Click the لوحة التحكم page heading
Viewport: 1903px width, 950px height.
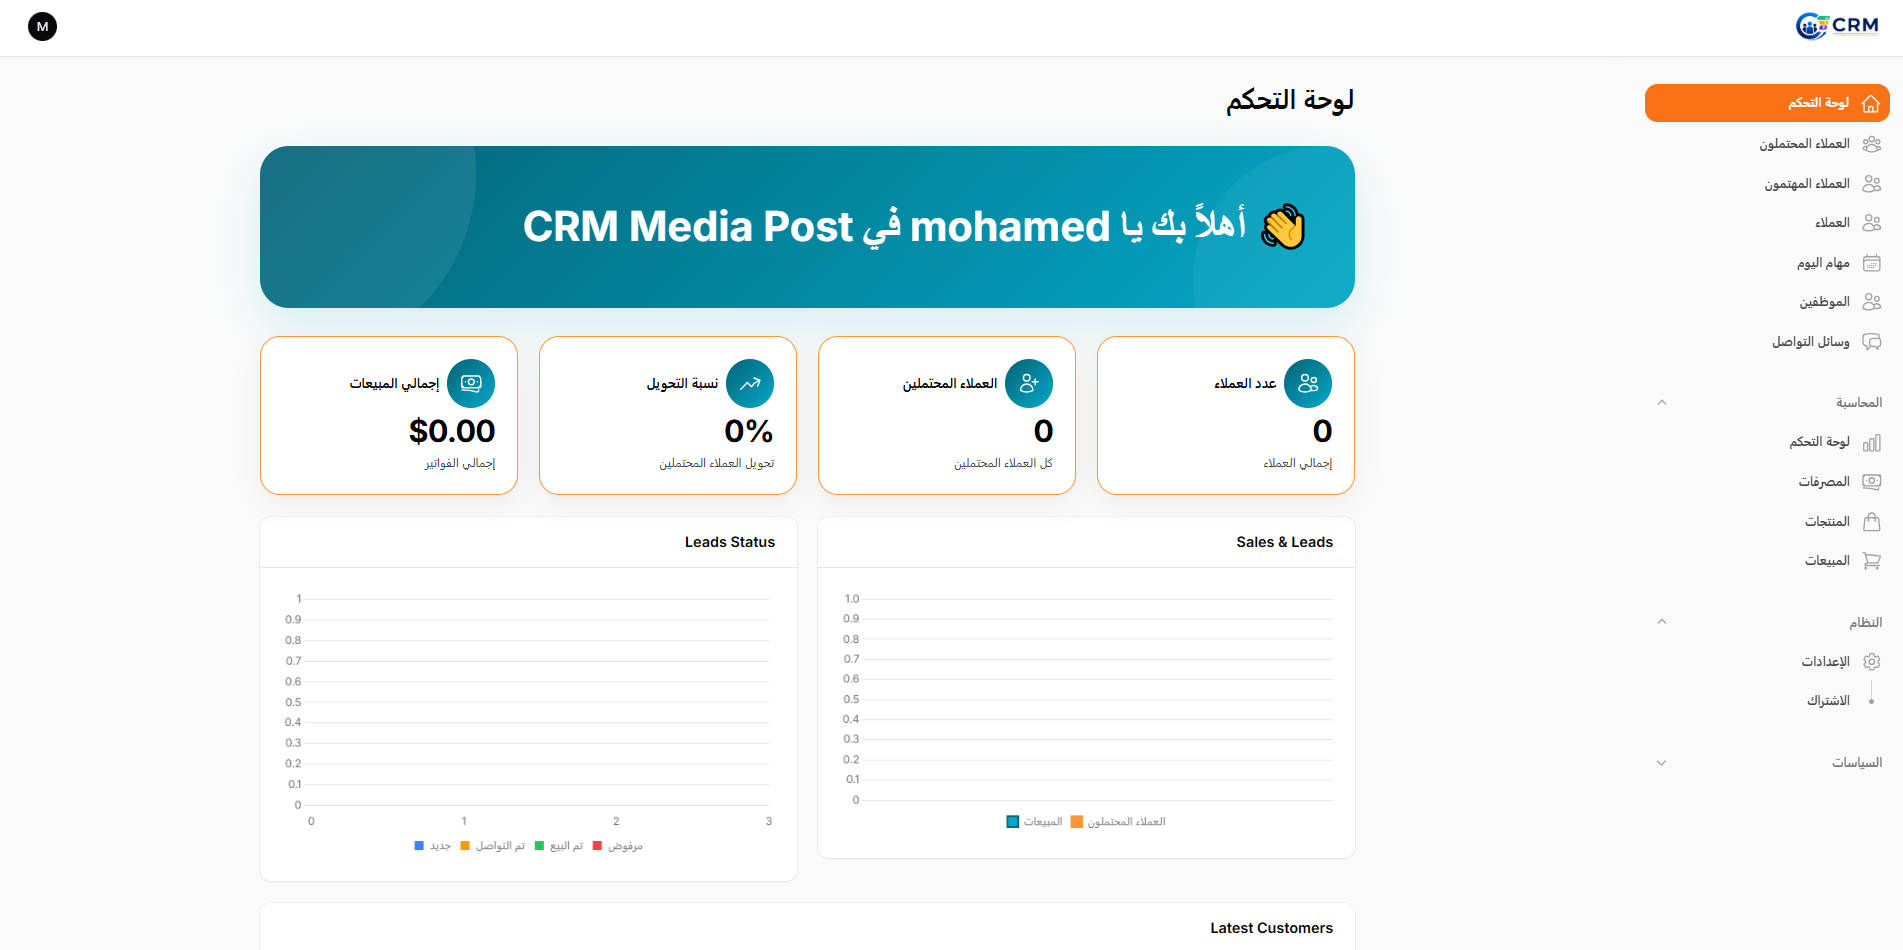pos(1290,100)
